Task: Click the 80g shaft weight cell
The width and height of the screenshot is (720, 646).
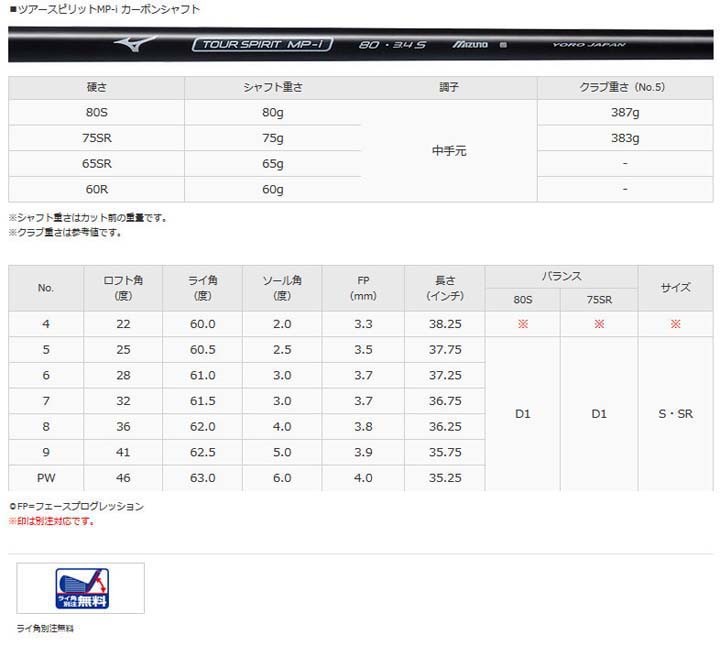Action: click(x=273, y=112)
